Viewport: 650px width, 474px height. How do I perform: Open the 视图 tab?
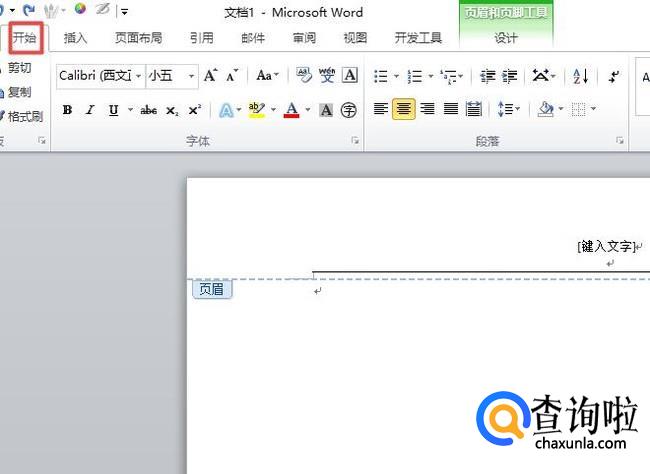[x=355, y=38]
